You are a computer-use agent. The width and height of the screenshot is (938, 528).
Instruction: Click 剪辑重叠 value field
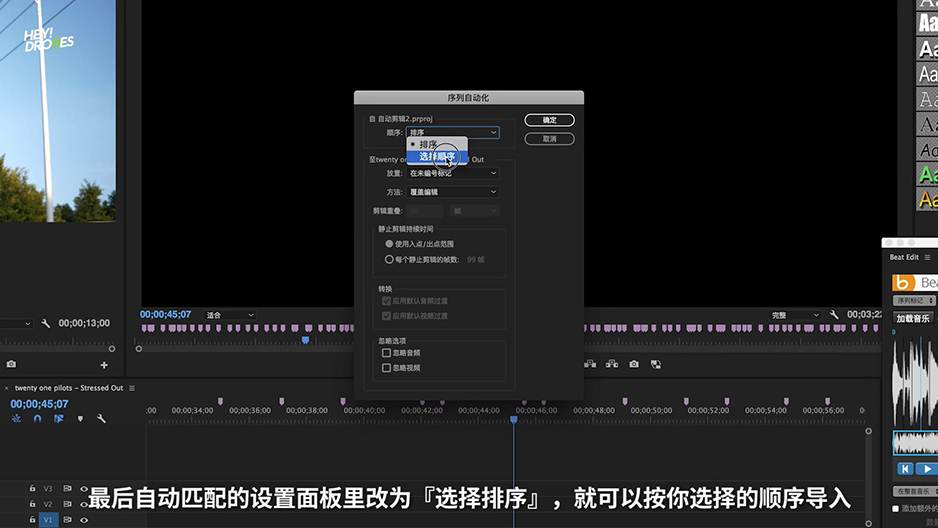click(x=425, y=210)
